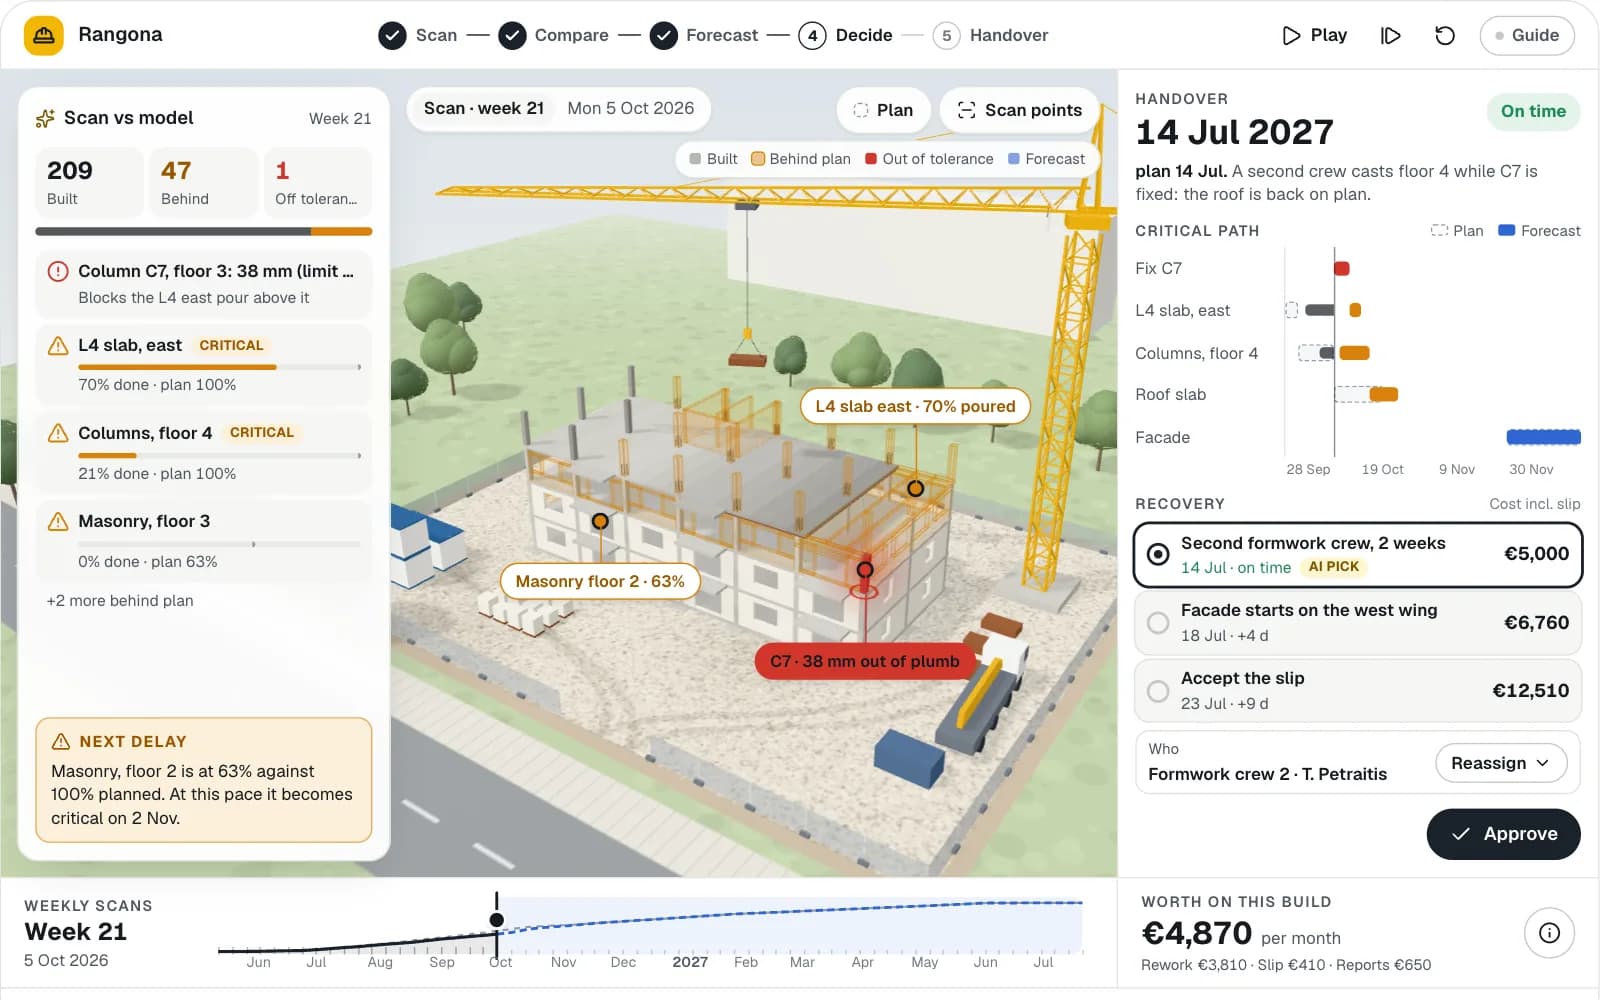The height and width of the screenshot is (1000, 1600).
Task: Select Facade starts on the west wing
Action: (x=1358, y=622)
